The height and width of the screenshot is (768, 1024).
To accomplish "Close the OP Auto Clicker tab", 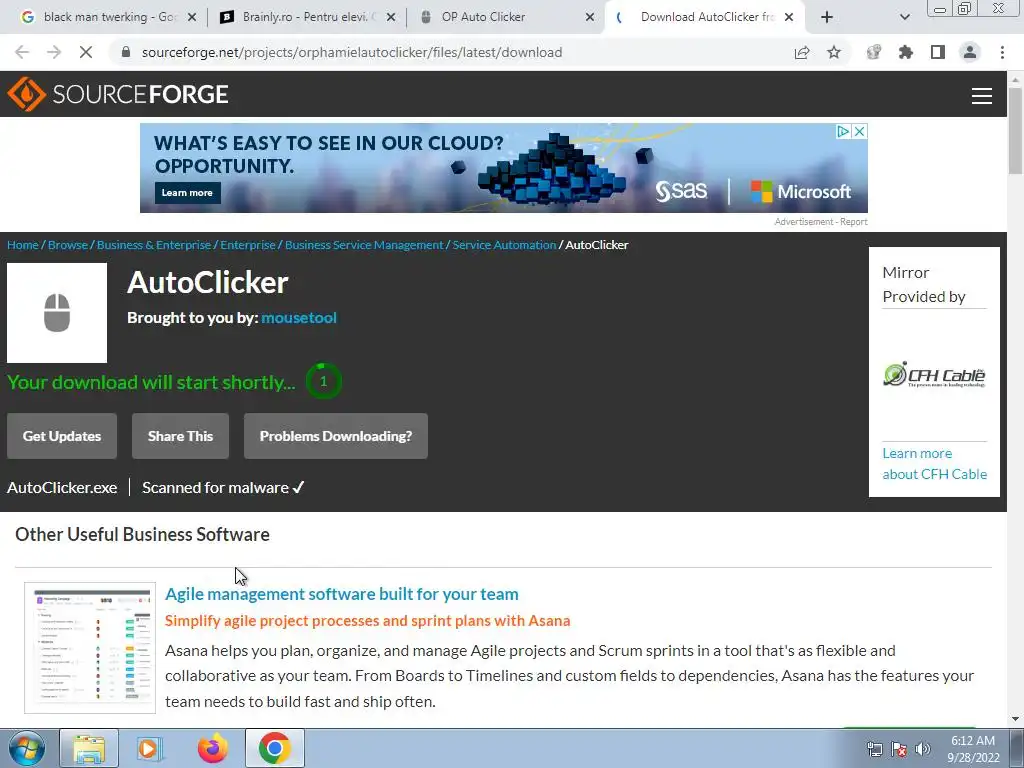I will (x=590, y=18).
